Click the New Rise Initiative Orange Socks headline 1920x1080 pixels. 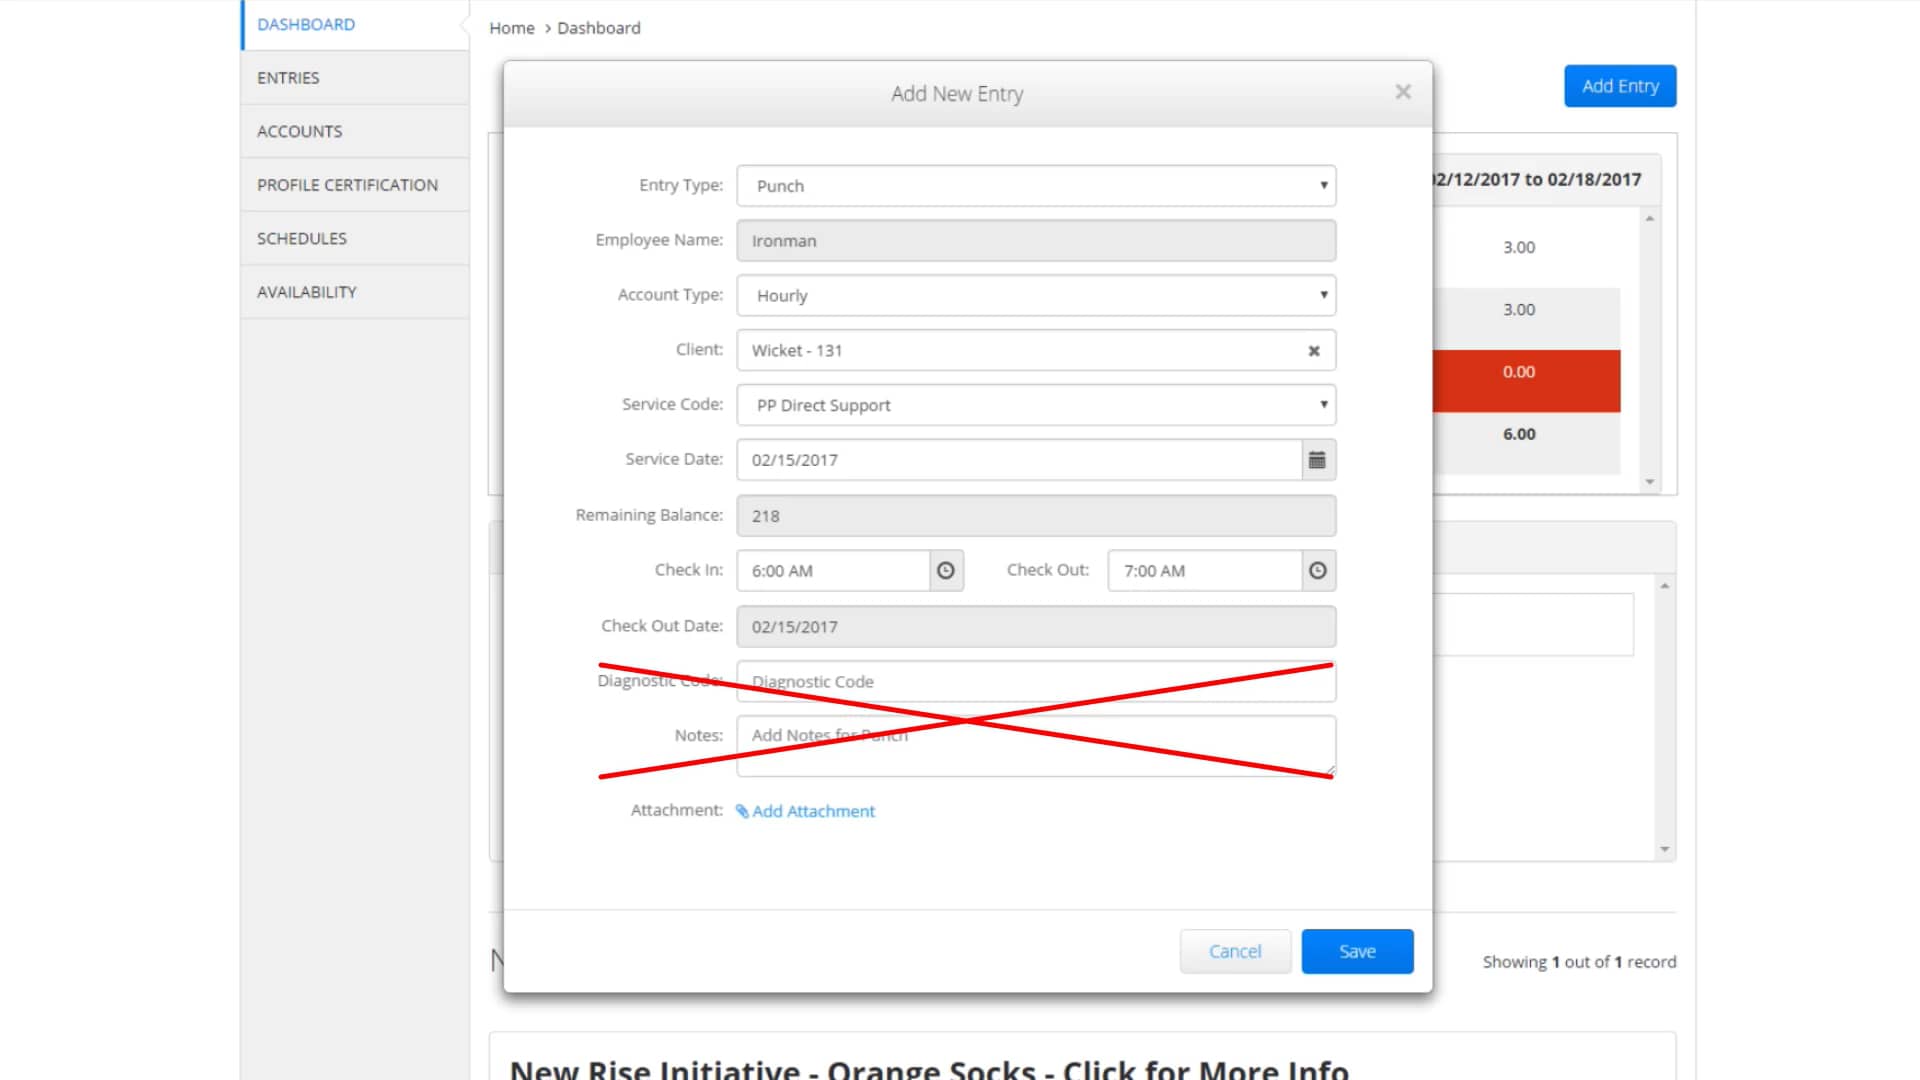(930, 1068)
